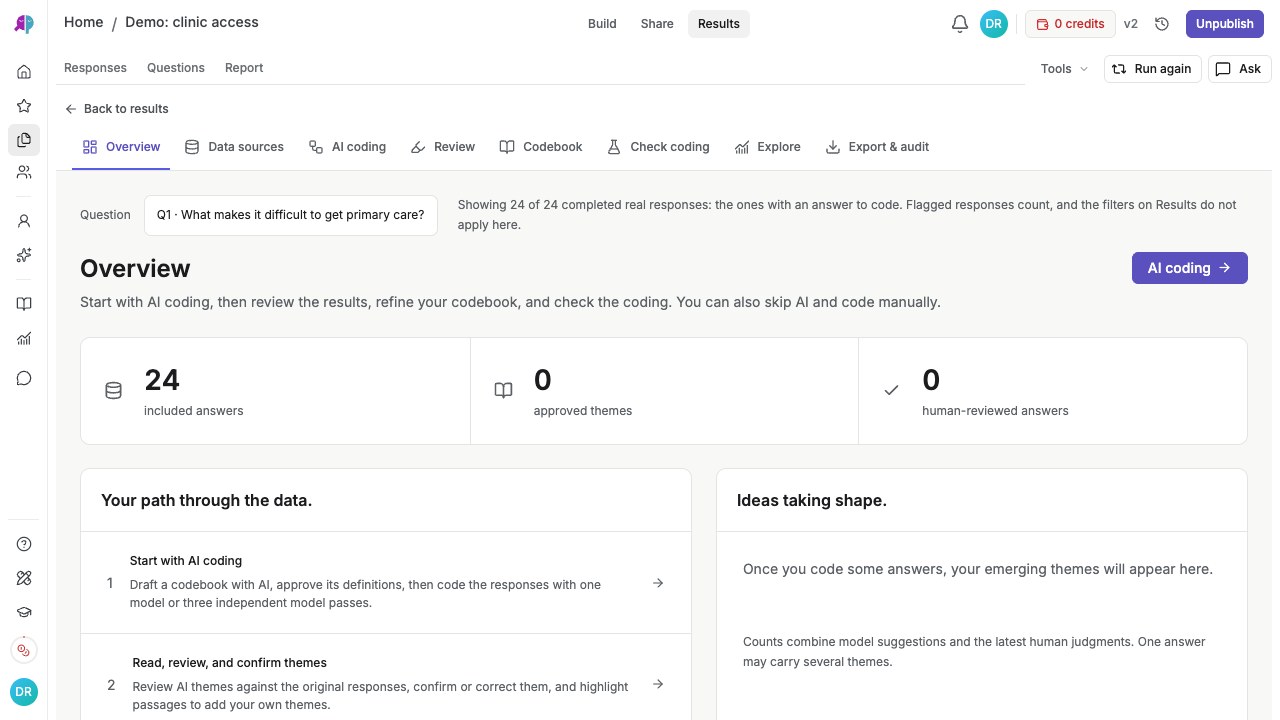Open step 1 Start with AI coding
The height and width of the screenshot is (720, 1280).
coord(386,582)
